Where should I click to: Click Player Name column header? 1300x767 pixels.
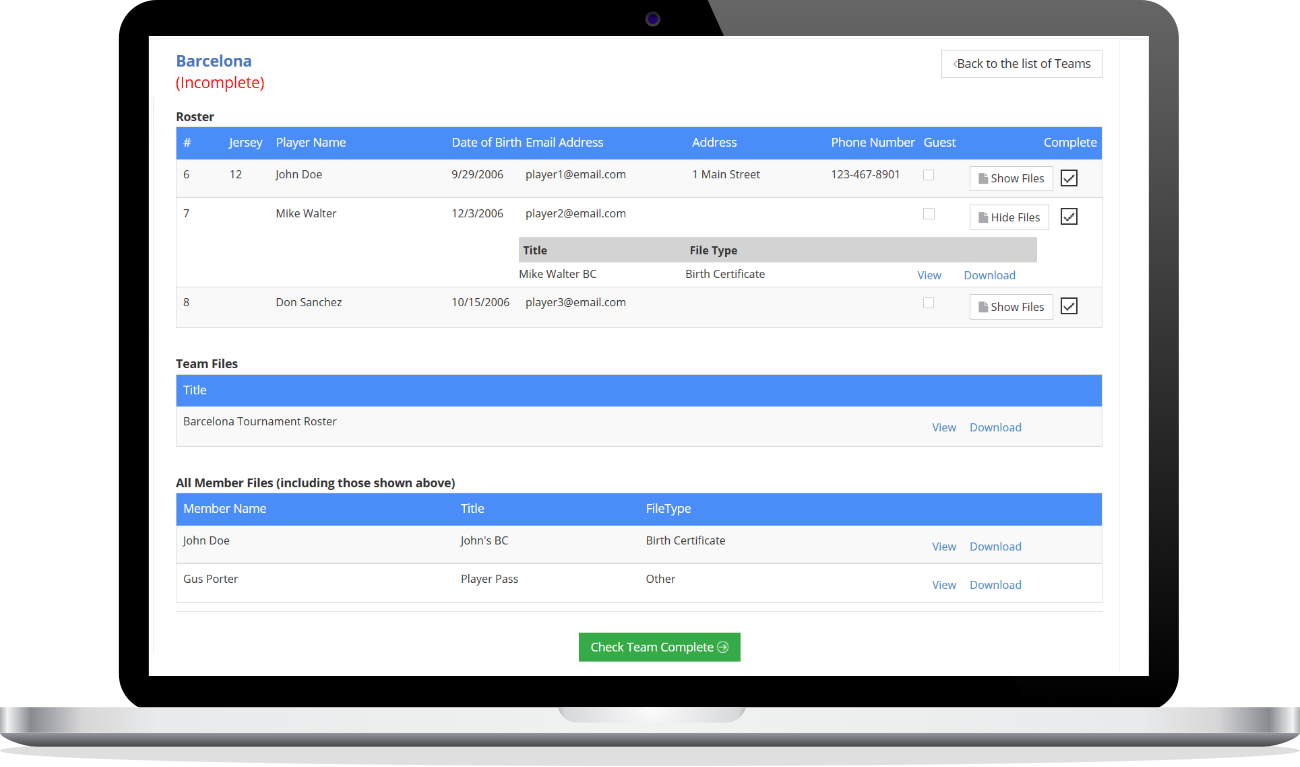coord(311,143)
